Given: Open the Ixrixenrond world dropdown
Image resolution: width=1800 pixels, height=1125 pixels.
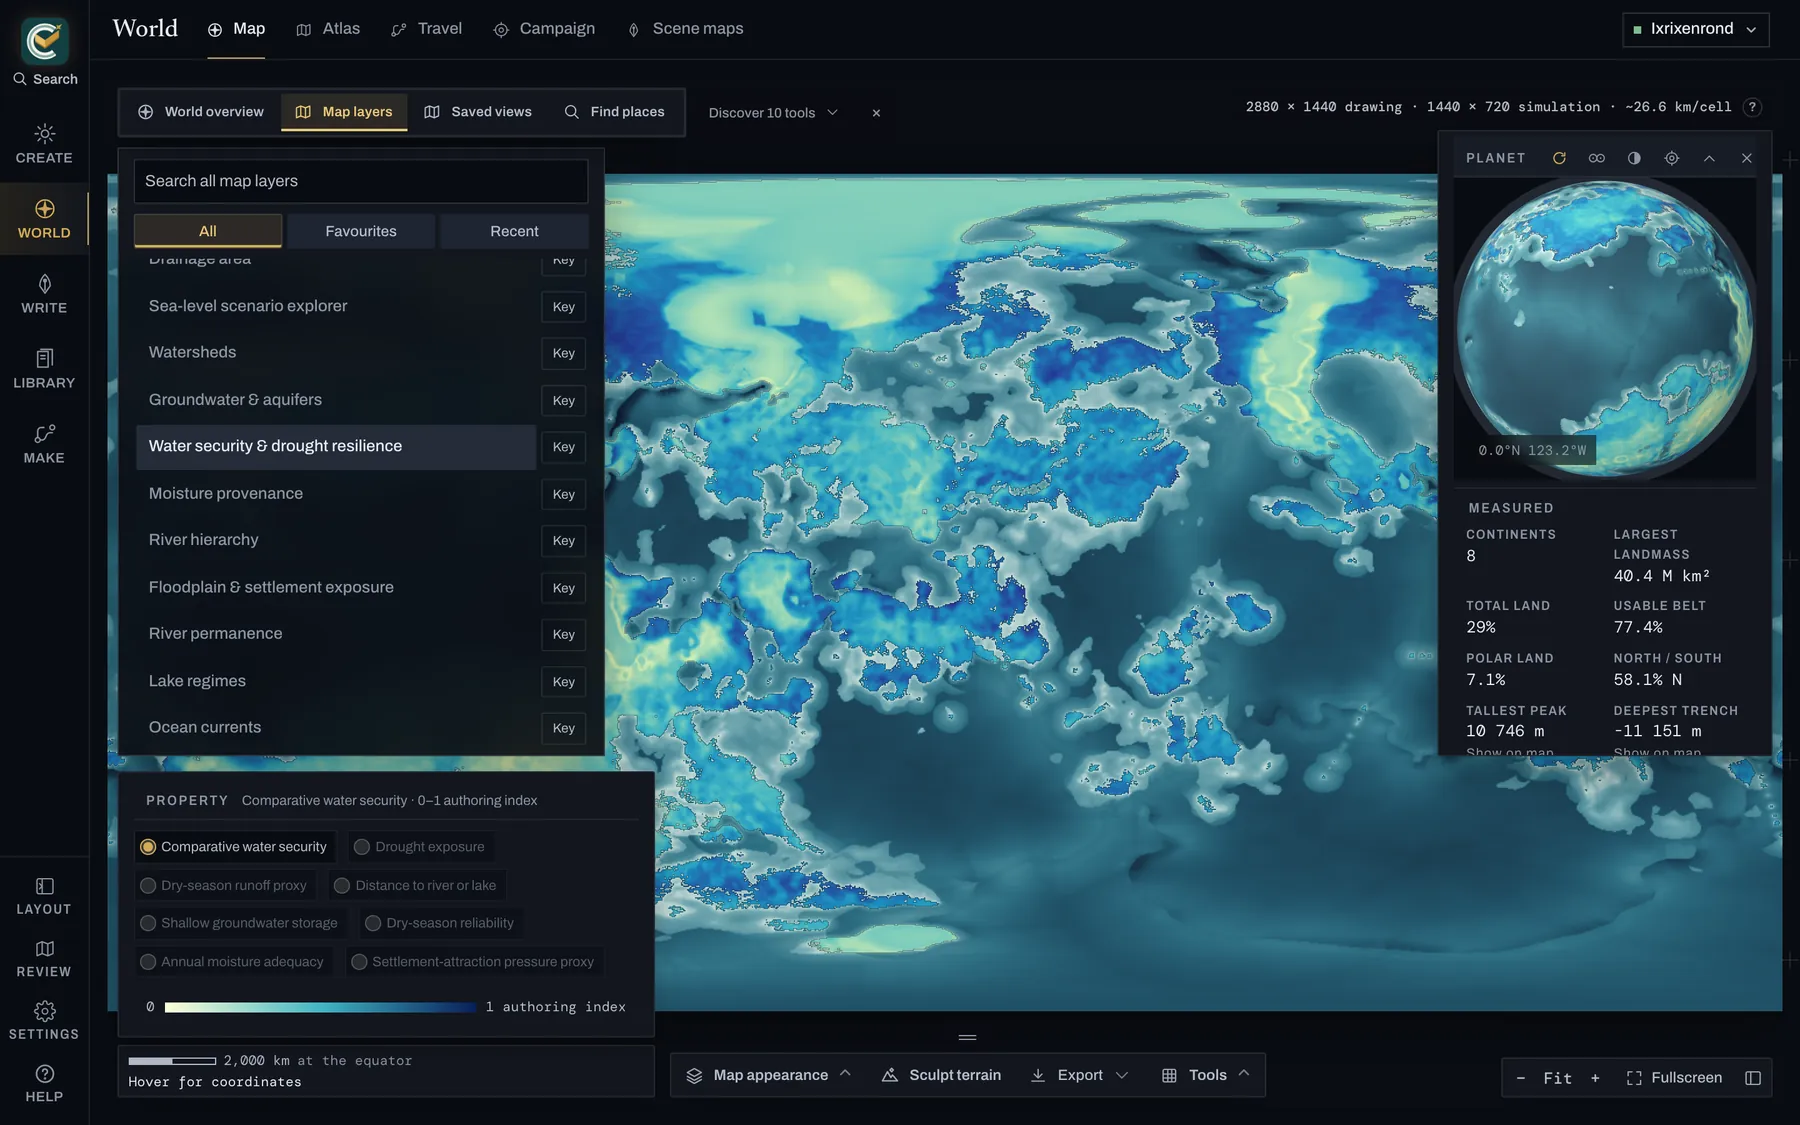Looking at the screenshot, I should click(1695, 29).
